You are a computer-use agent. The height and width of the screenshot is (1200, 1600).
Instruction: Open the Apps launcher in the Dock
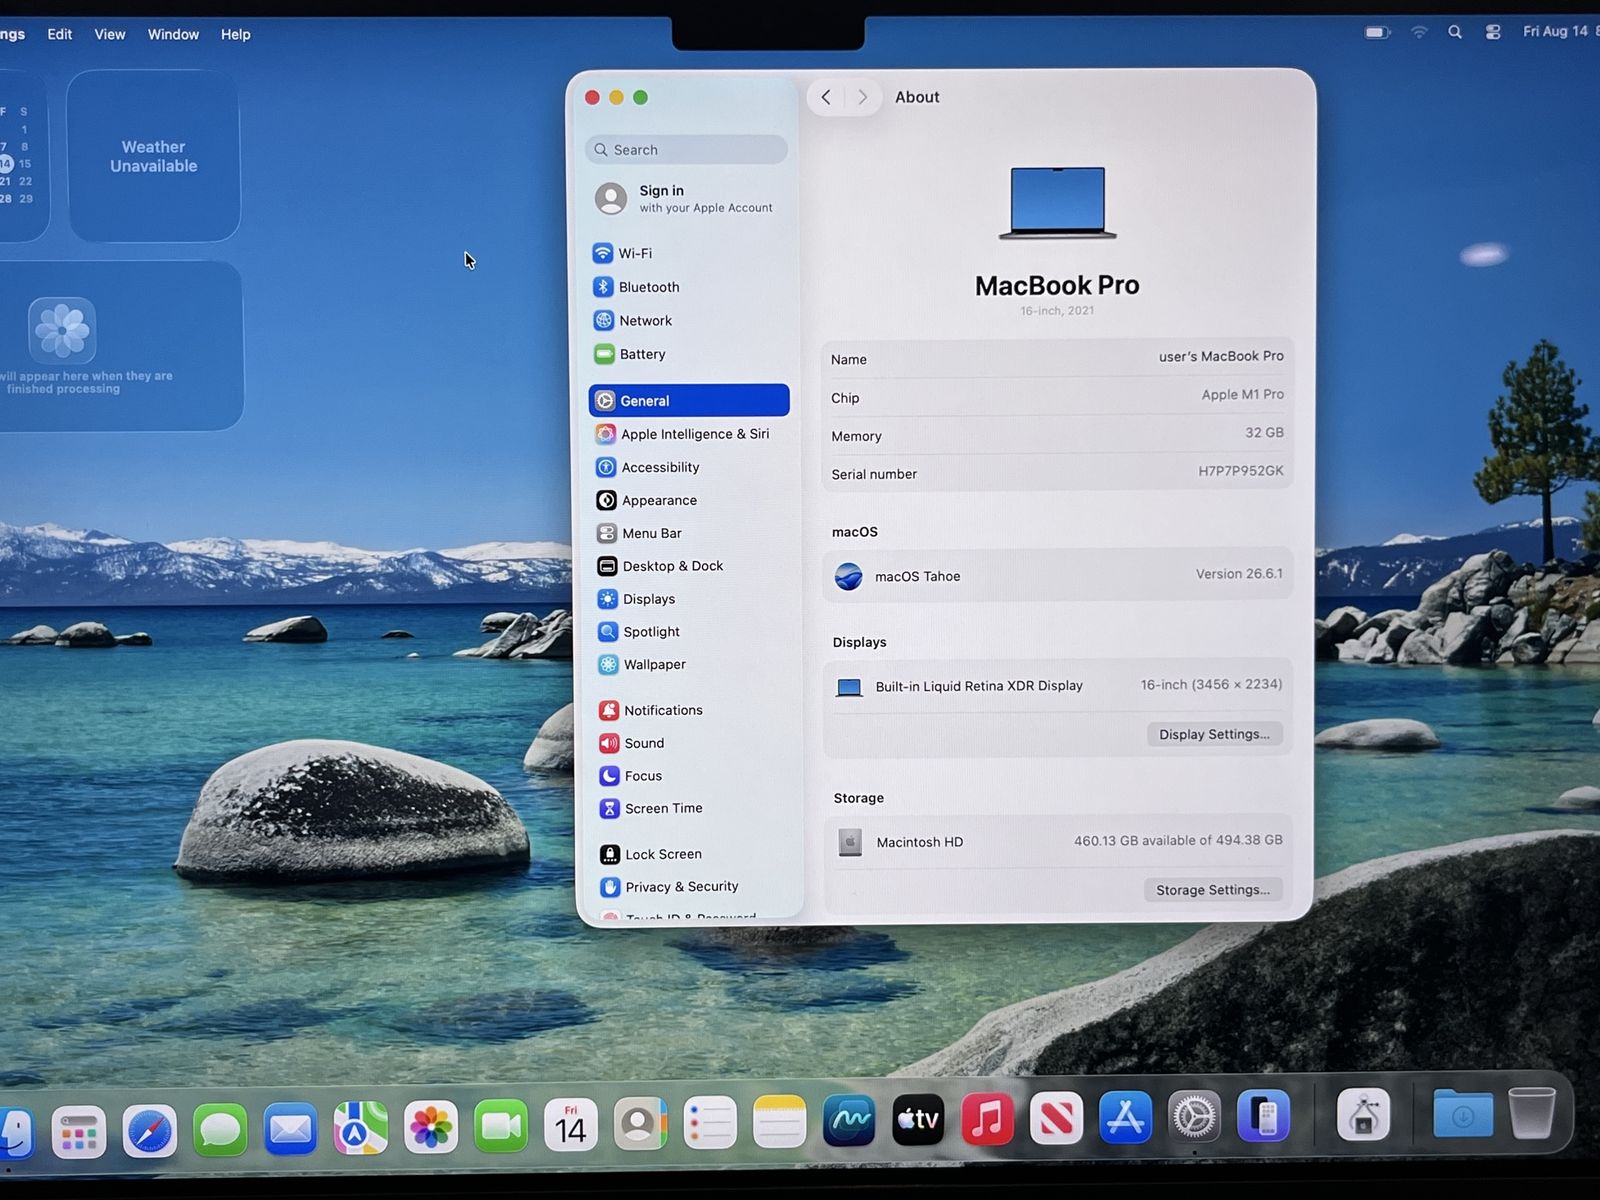79,1132
